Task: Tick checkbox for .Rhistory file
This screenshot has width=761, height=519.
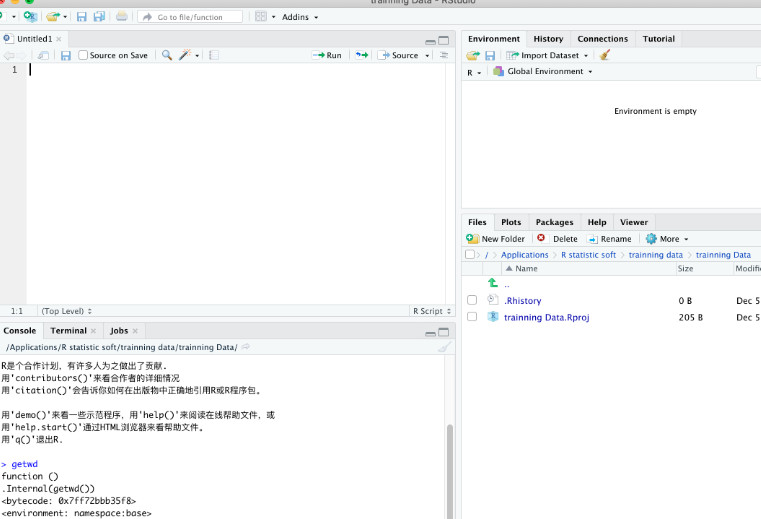Action: [472, 300]
